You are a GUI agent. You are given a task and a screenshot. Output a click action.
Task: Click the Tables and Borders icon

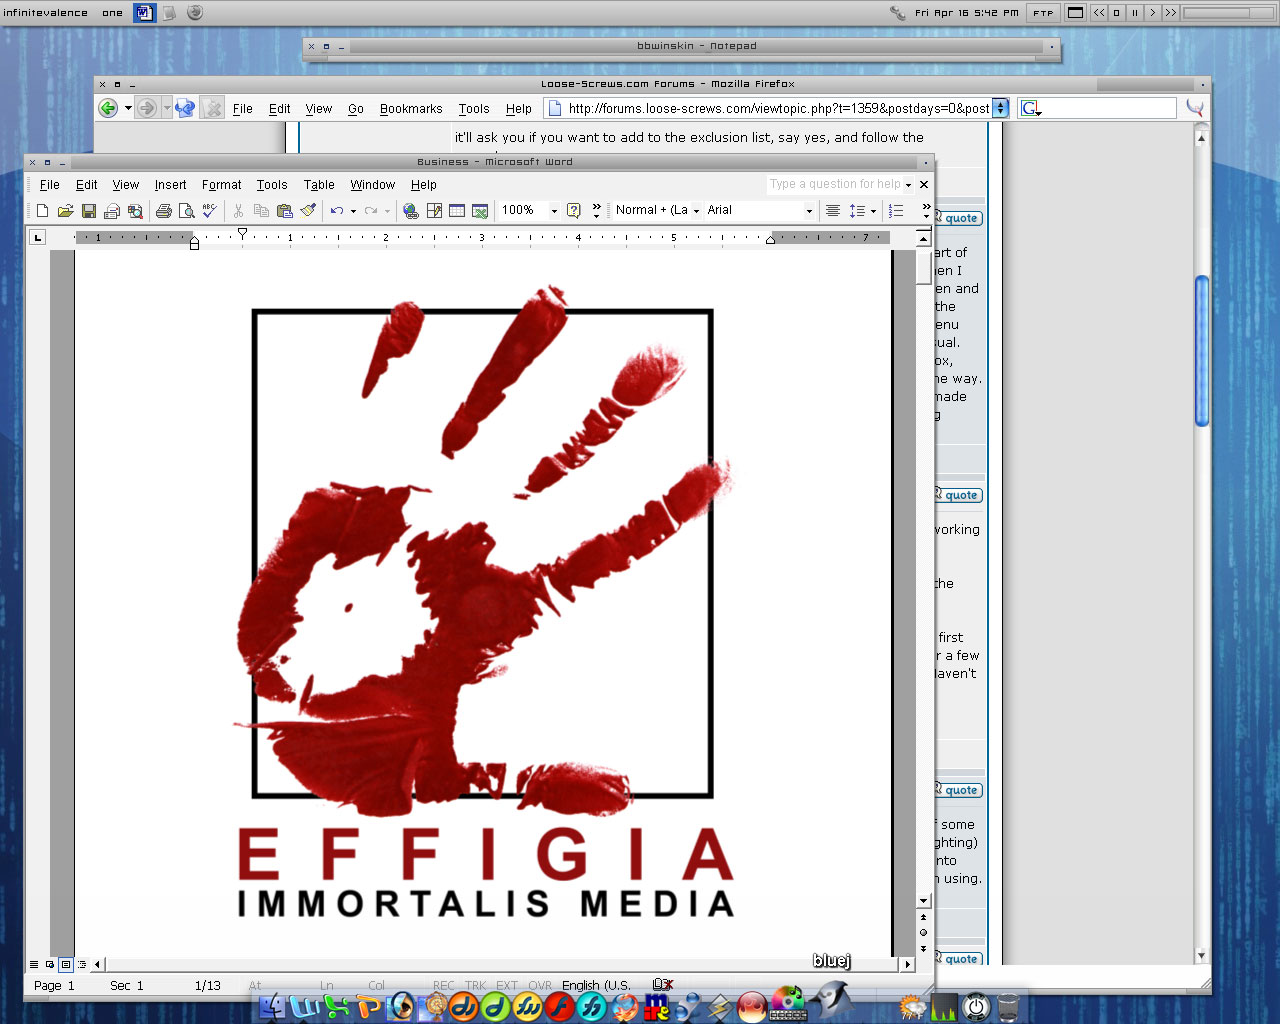click(434, 211)
